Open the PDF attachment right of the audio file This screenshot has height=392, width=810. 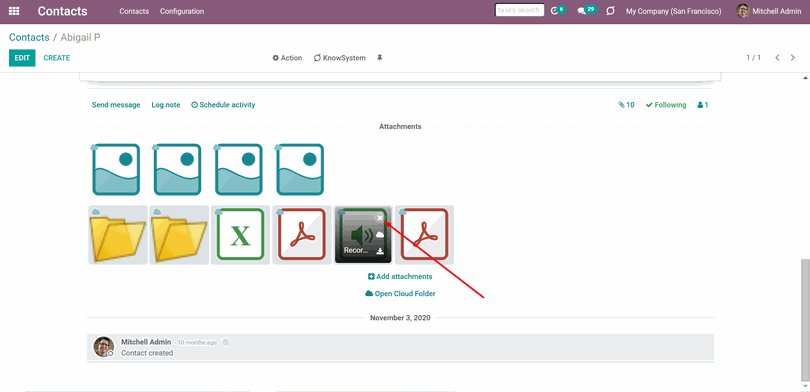425,234
